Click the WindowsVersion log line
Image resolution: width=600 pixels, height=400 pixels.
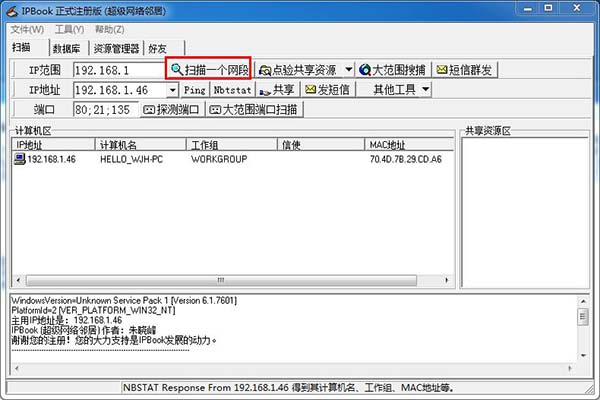point(124,300)
